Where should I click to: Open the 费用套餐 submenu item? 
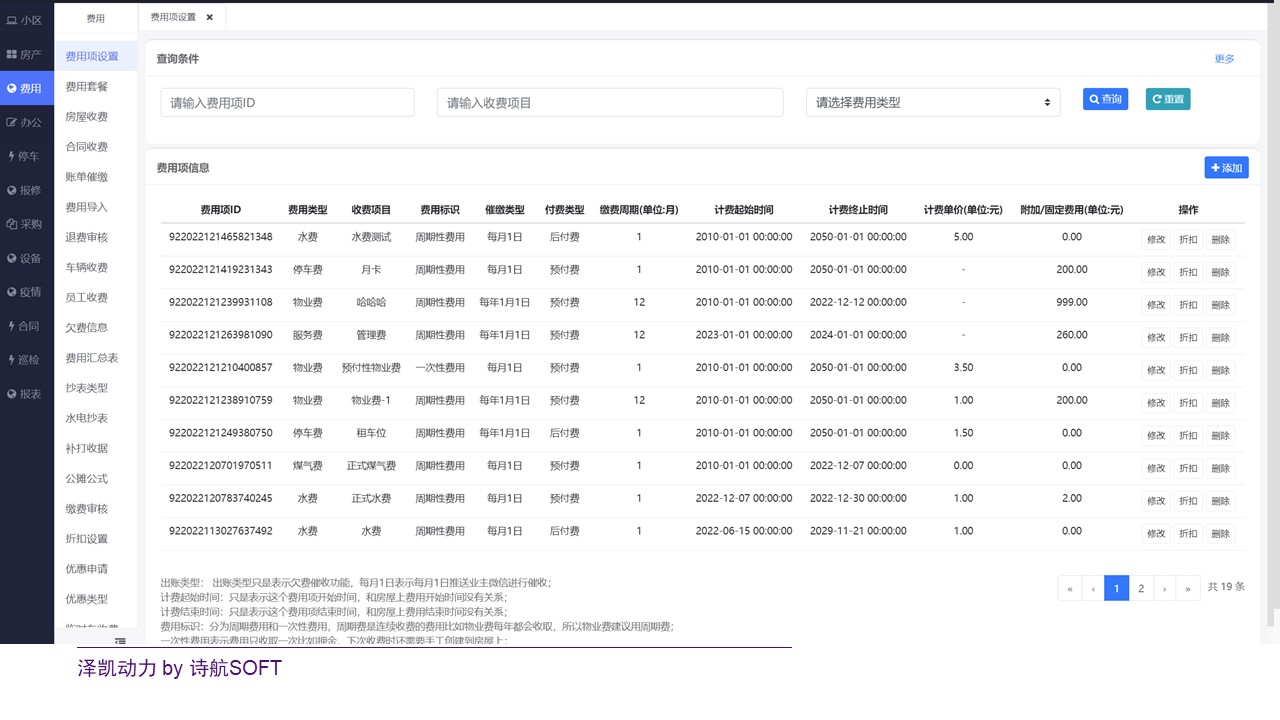(96, 87)
